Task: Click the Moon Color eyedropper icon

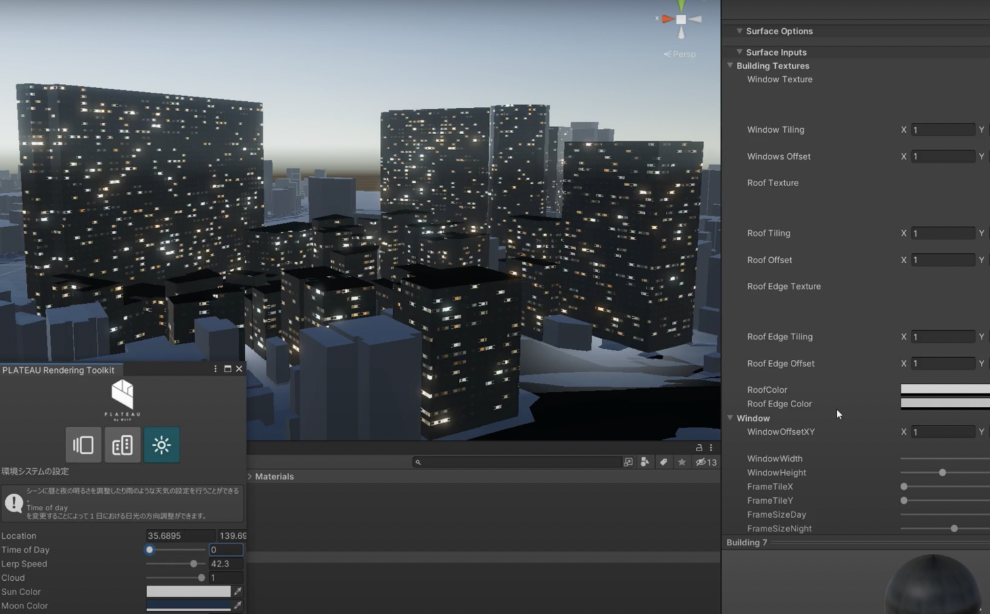Action: coord(237,606)
